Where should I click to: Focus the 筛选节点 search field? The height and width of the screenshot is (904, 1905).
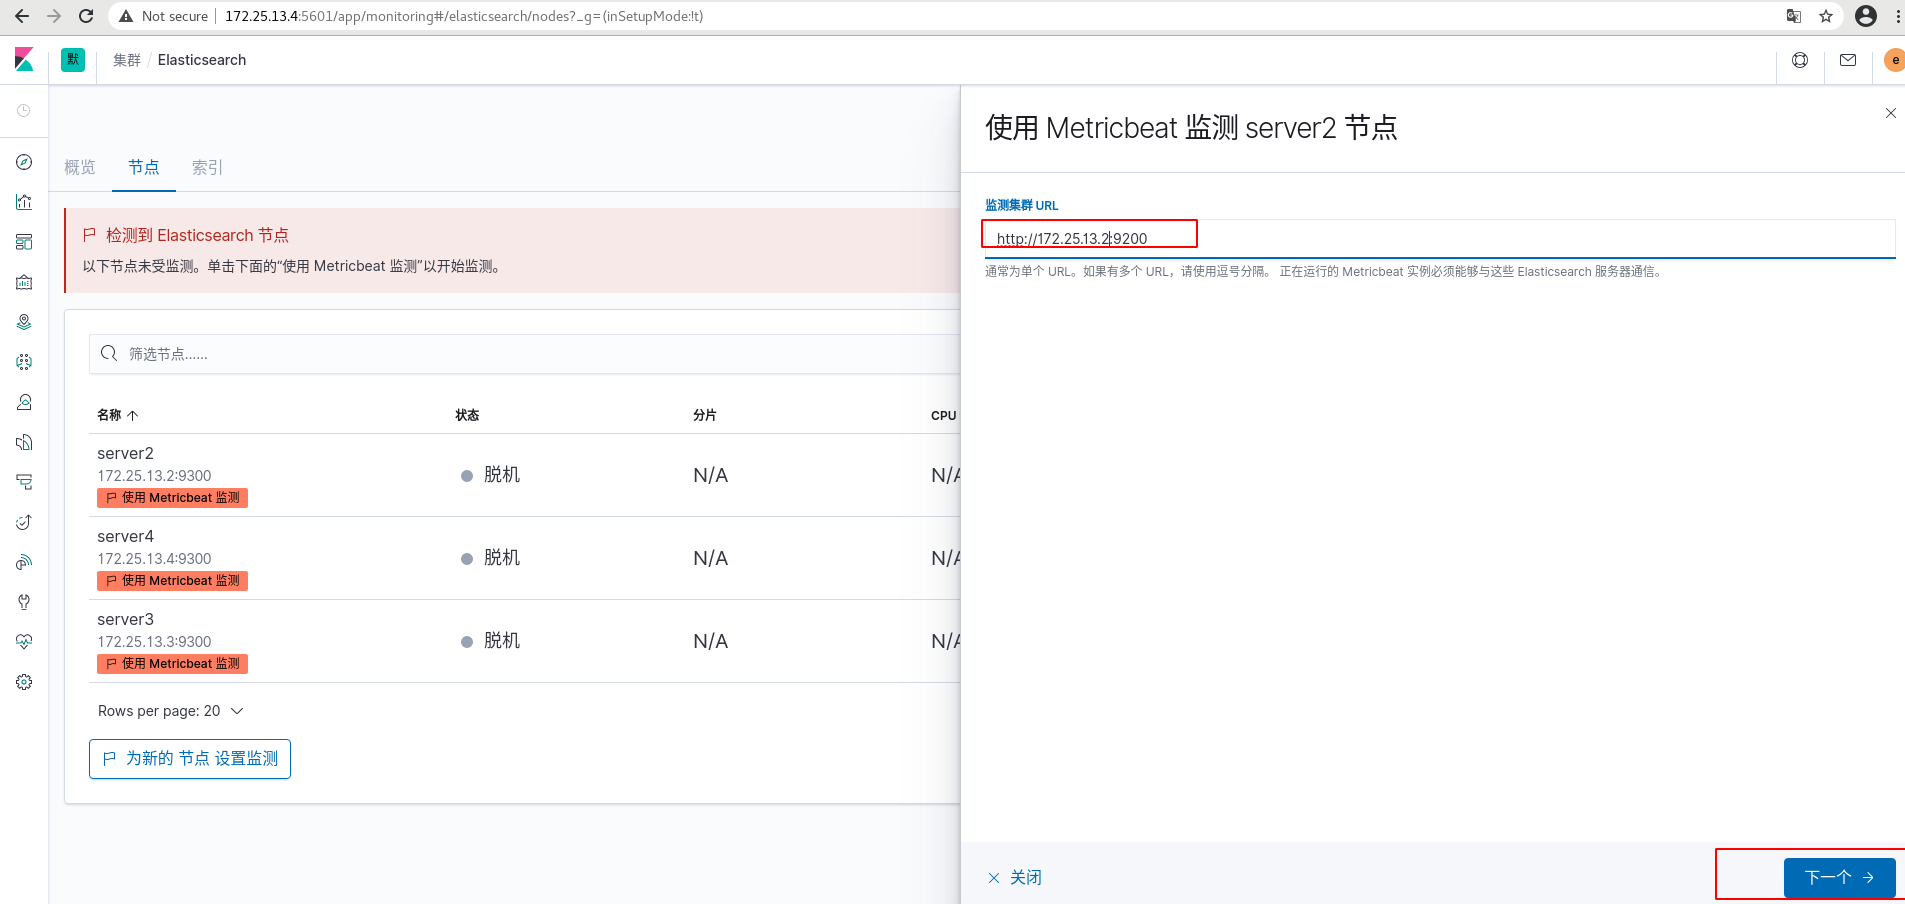pyautogui.click(x=525, y=354)
